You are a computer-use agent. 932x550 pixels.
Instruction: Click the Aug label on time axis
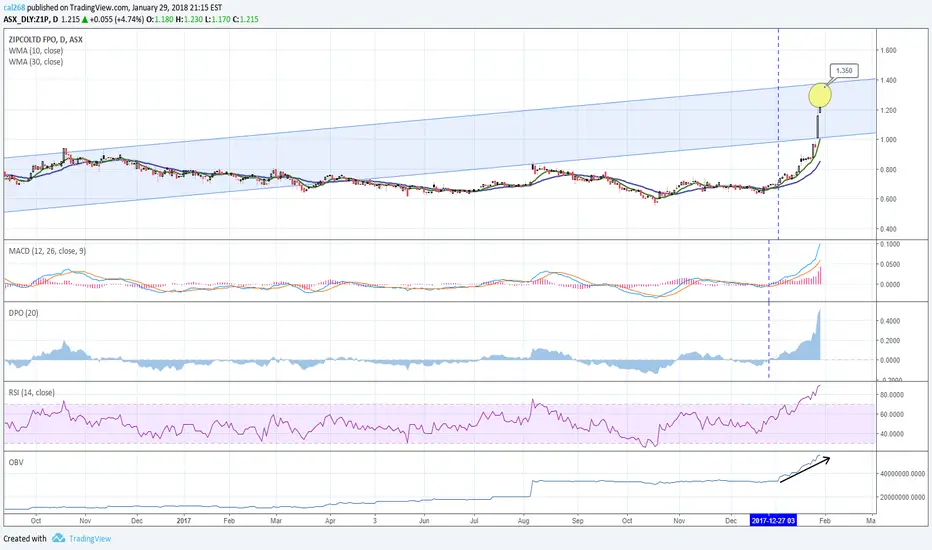(x=524, y=521)
